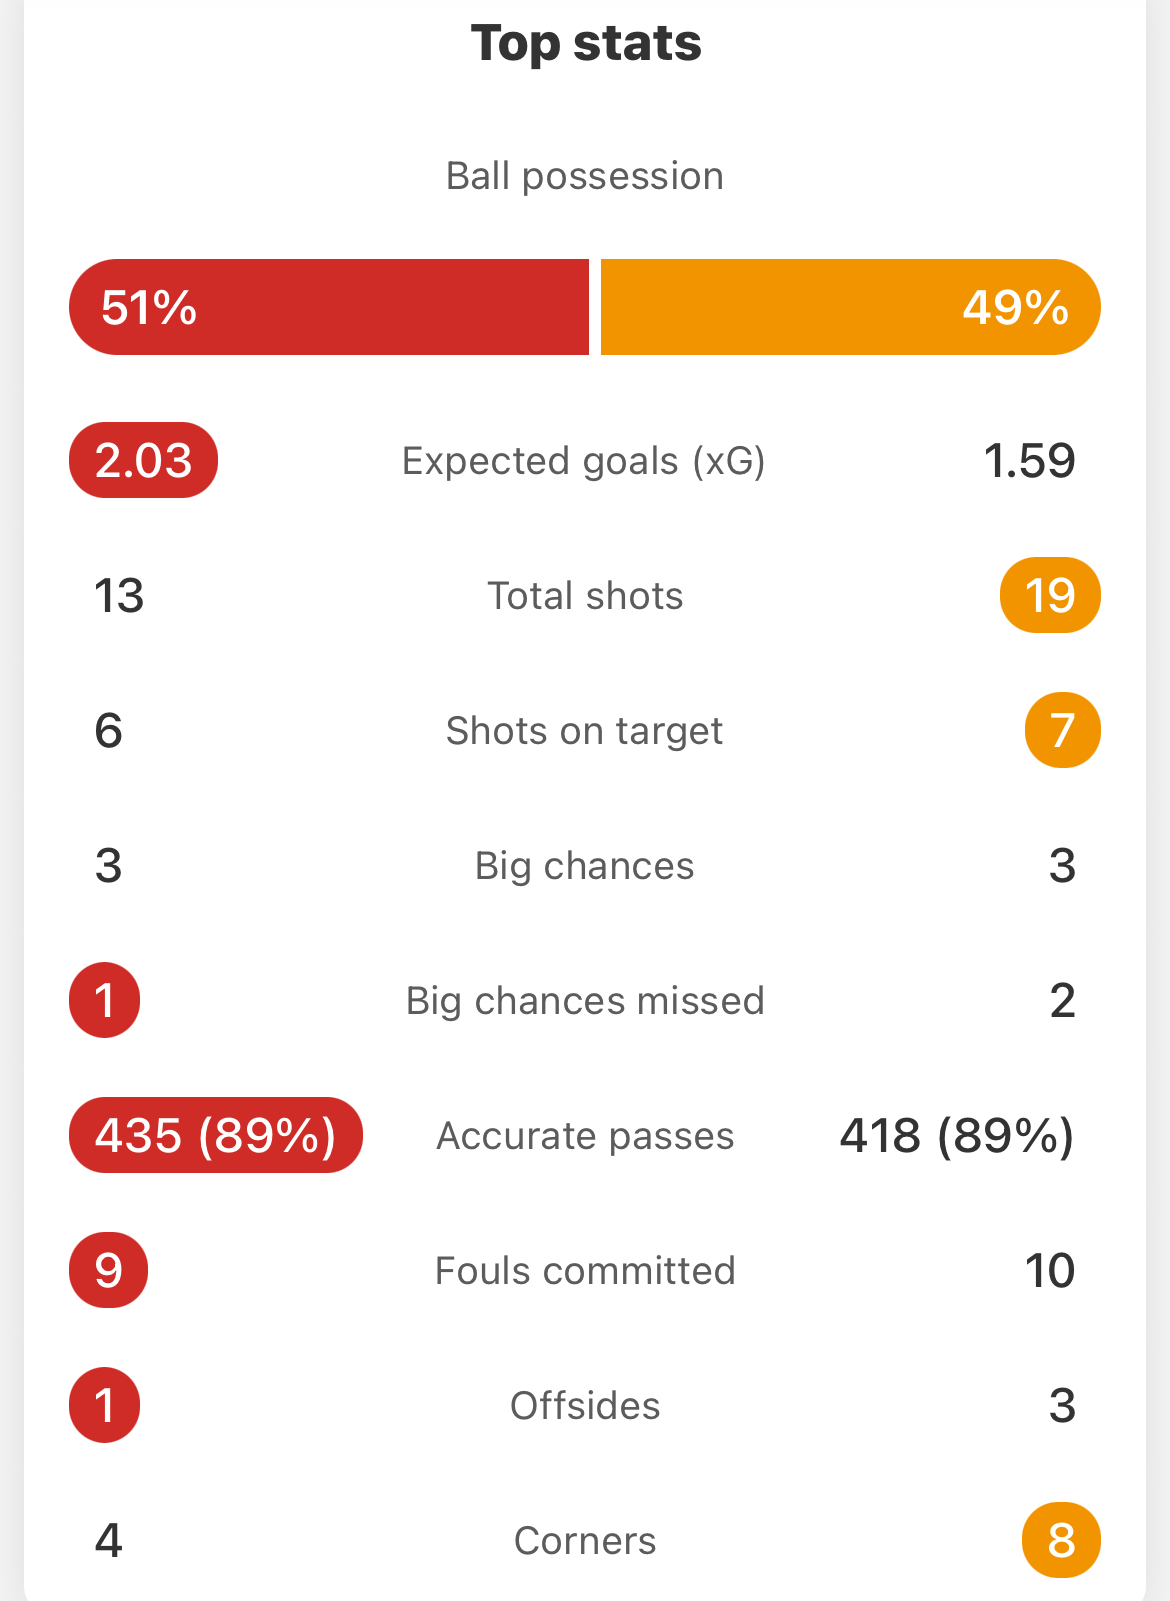Screen dimensions: 1170x1601
Task: Click the 418 (89%) accurate passes value
Action: pyautogui.click(x=956, y=1136)
